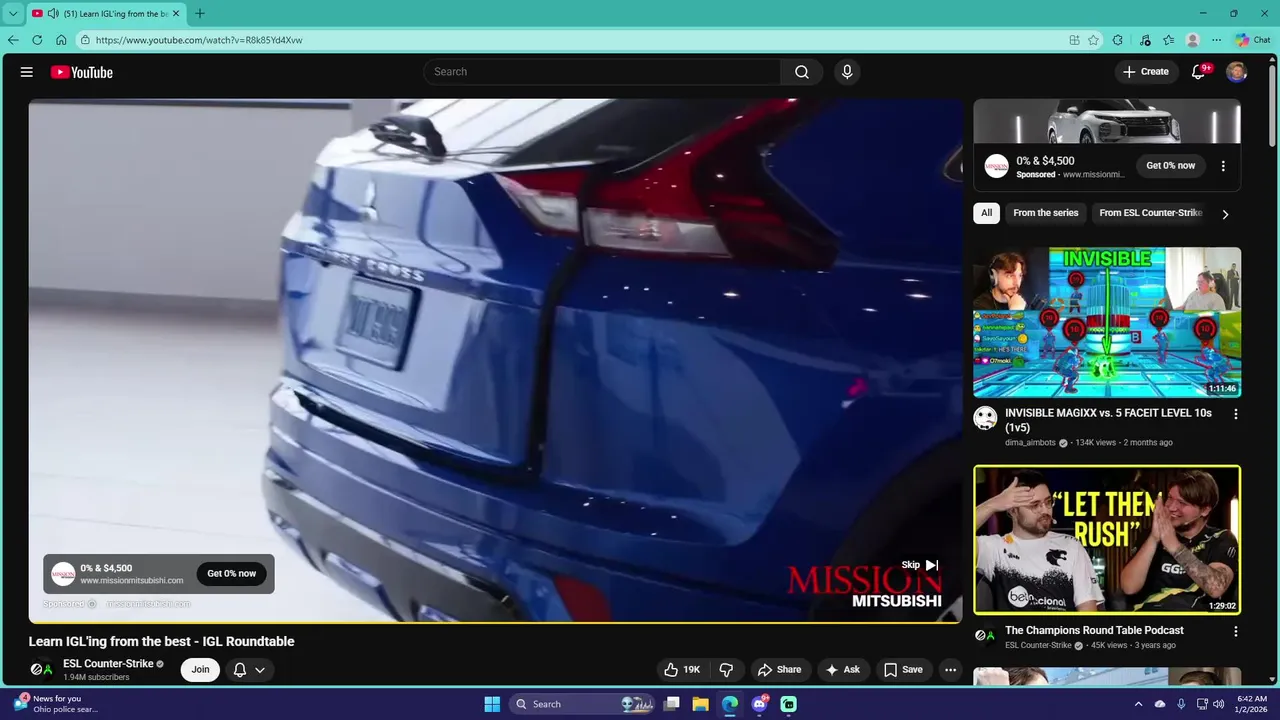The width and height of the screenshot is (1280, 720).
Task: Like the video with 19K likes
Action: 683,670
